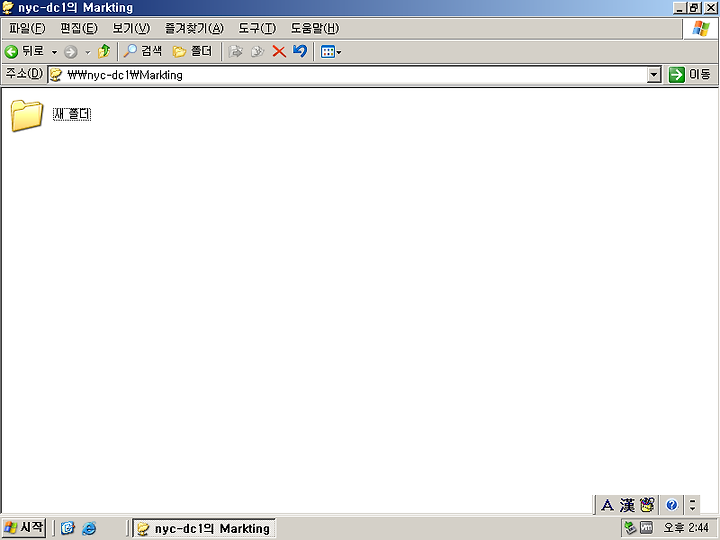Click the greyed-out forward arrow button

tap(71, 52)
